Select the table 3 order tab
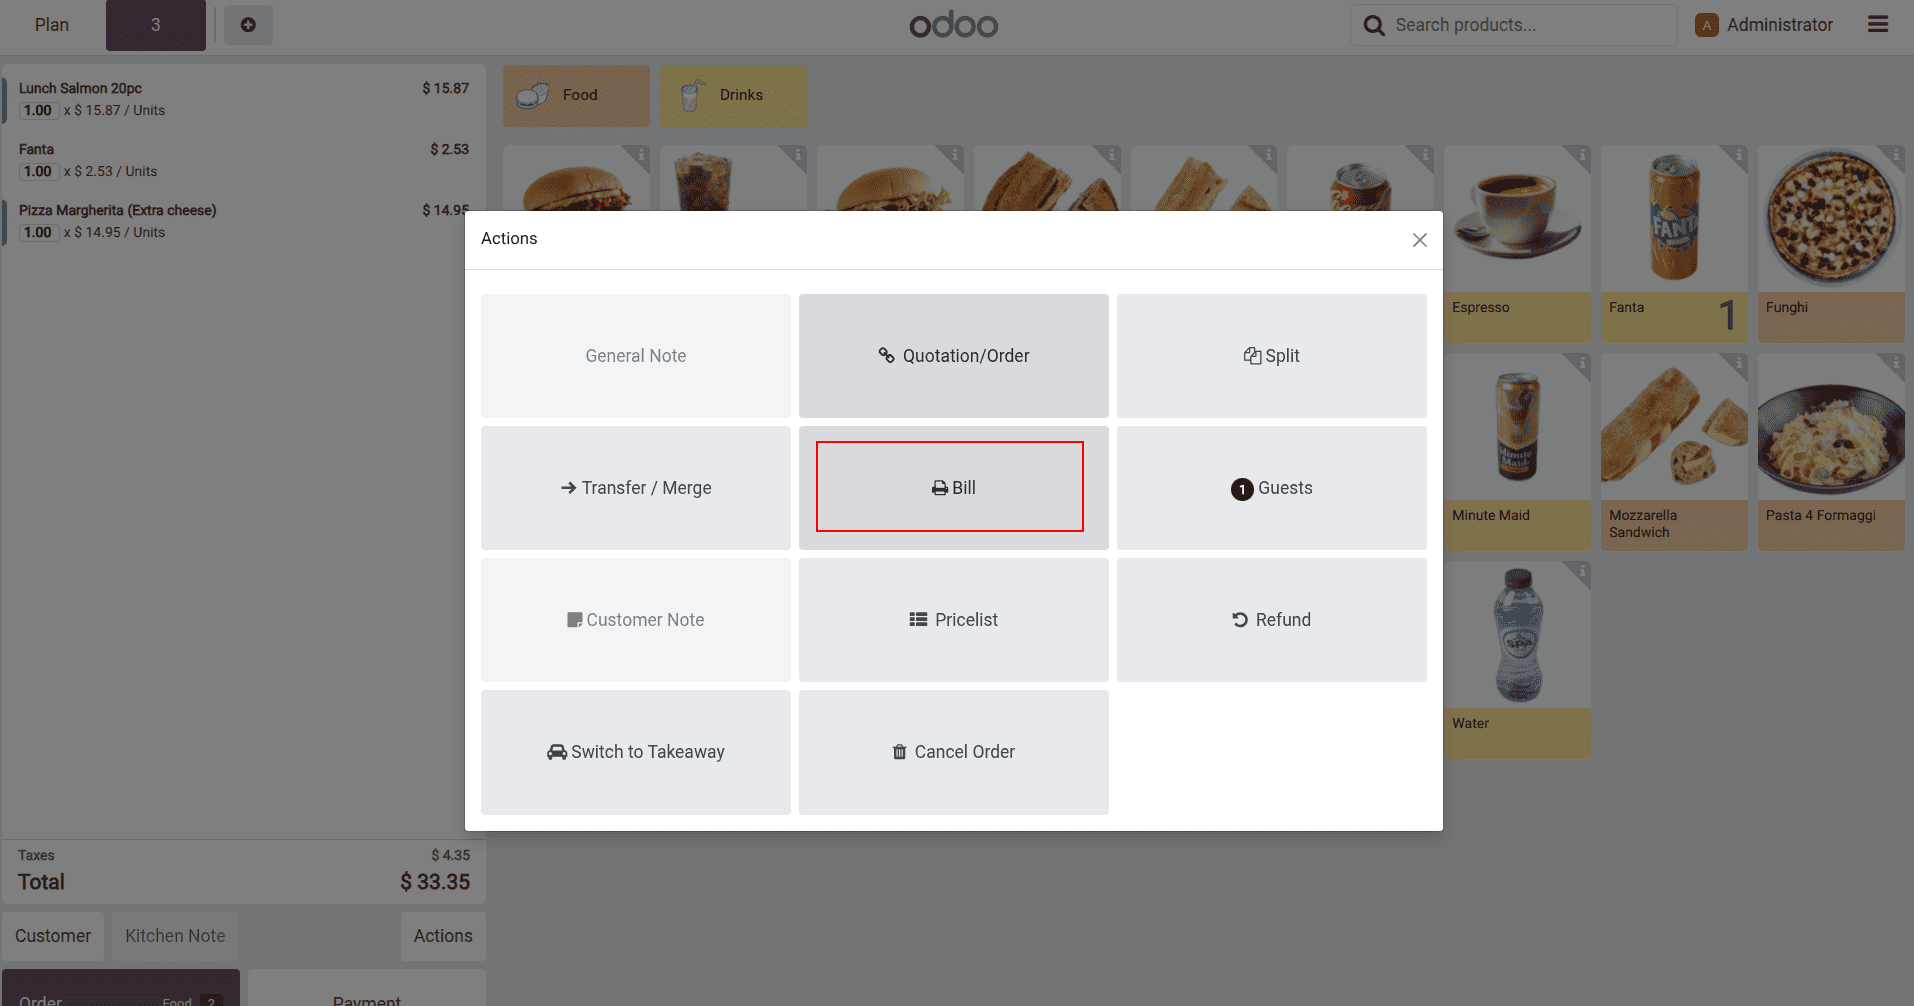The height and width of the screenshot is (1006, 1914). (x=155, y=25)
